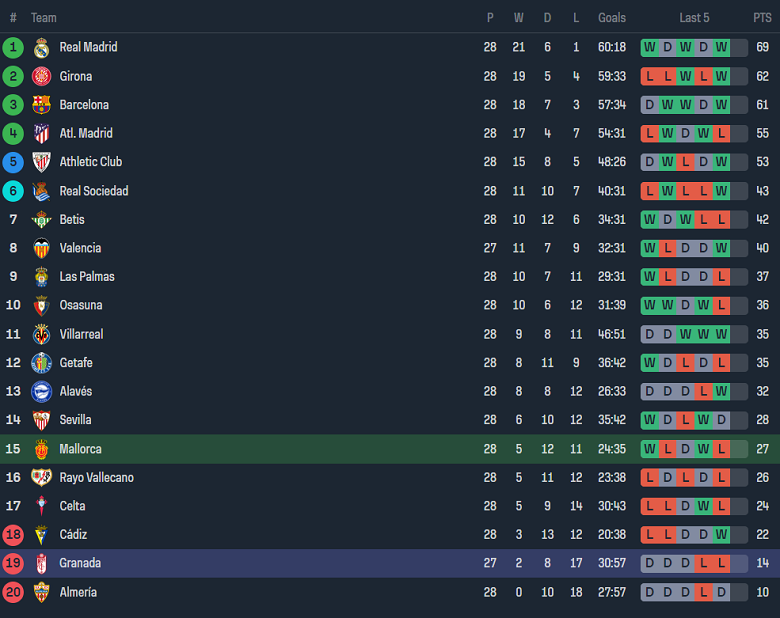Viewport: 780px width, 618px height.
Task: Sort table by Goals column header
Action: tap(612, 18)
